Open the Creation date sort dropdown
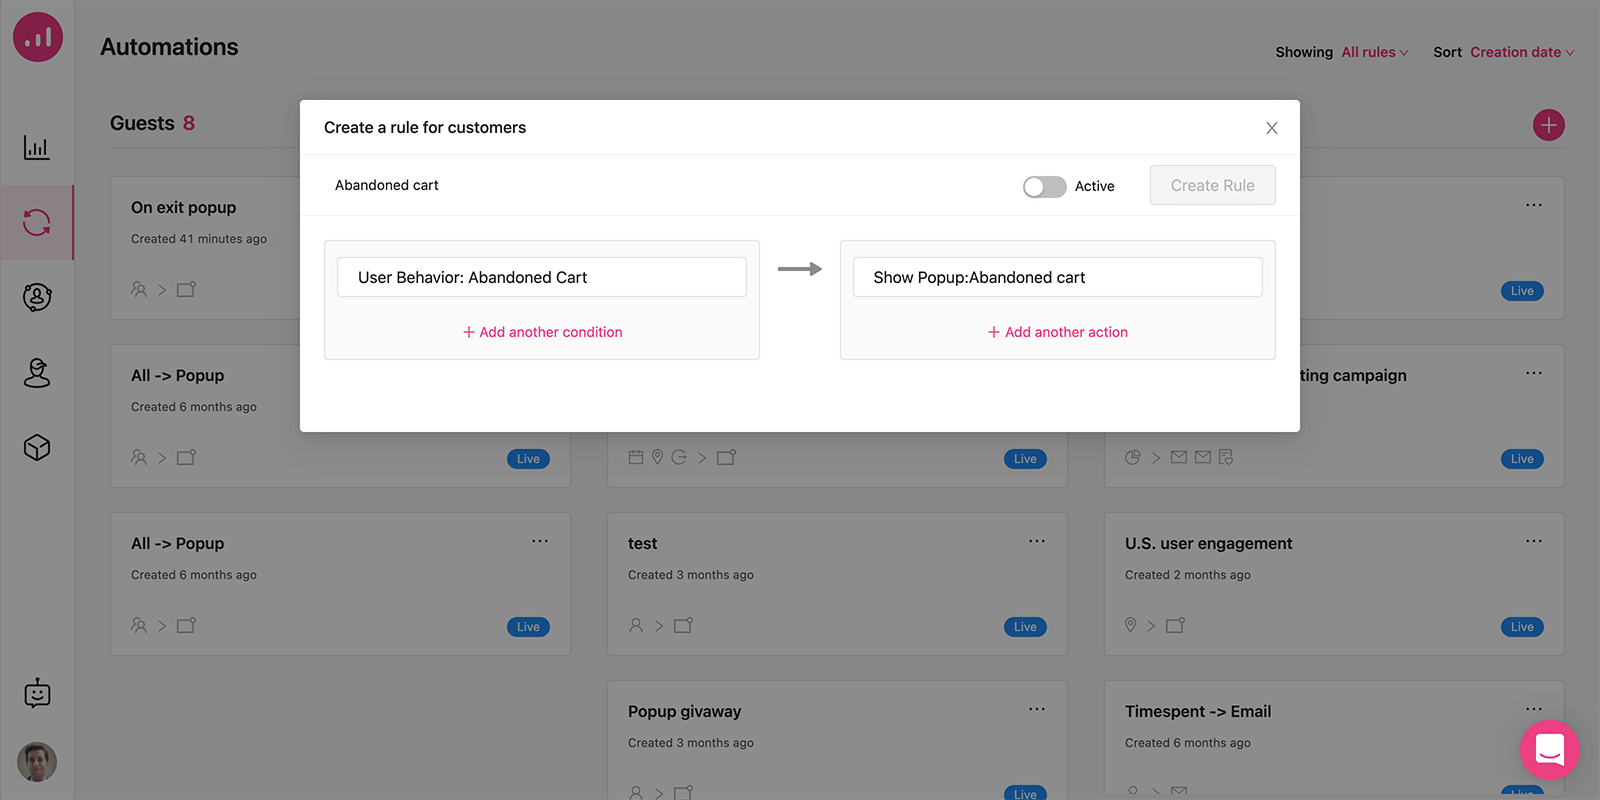Viewport: 1600px width, 800px height. 1521,52
